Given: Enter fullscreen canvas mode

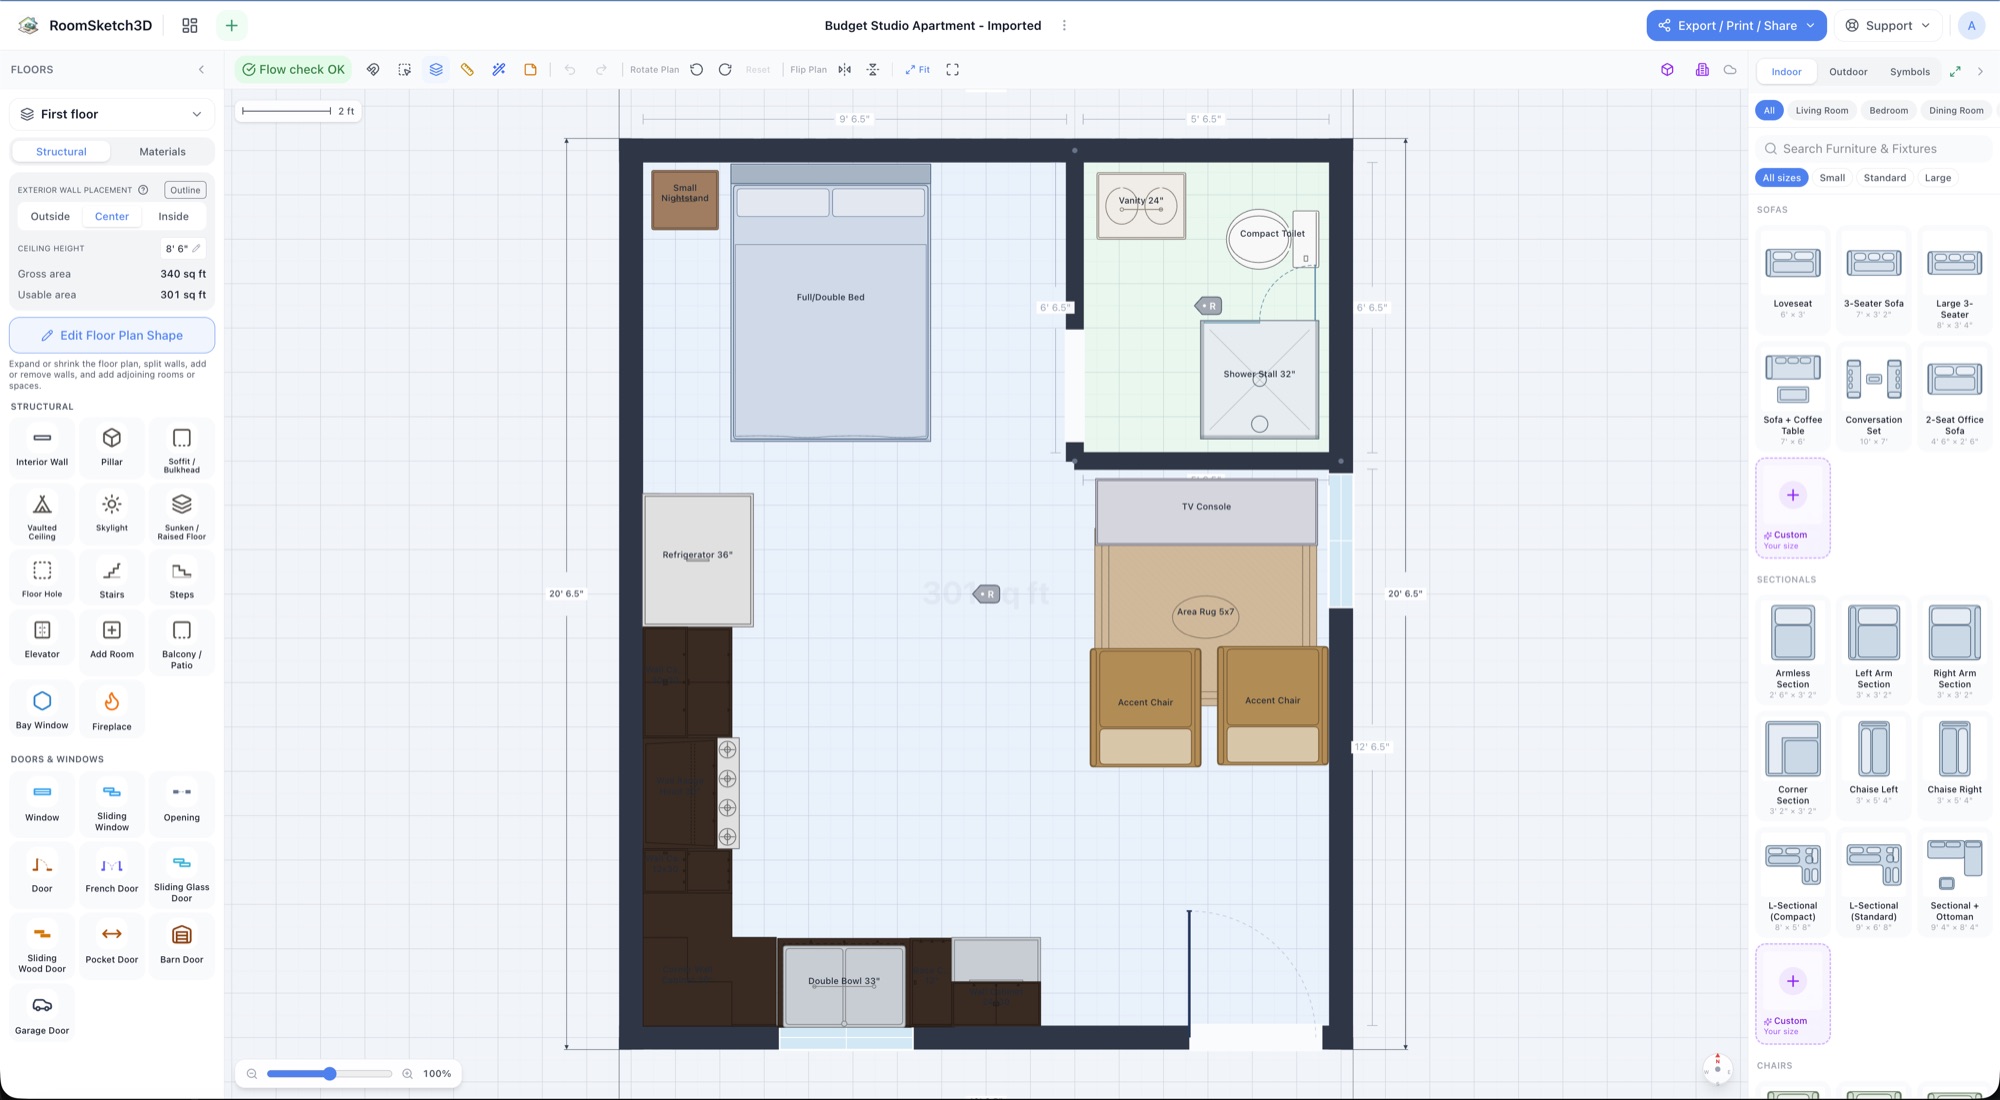Looking at the screenshot, I should (953, 70).
